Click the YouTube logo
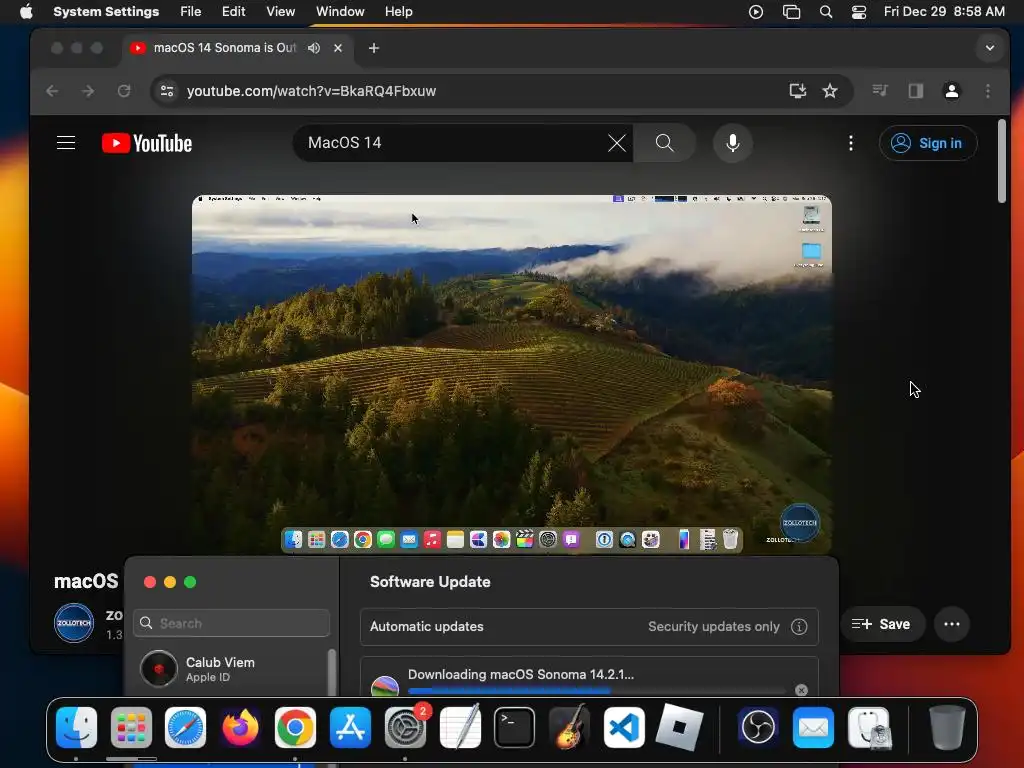Viewport: 1024px width, 768px height. pyautogui.click(x=147, y=143)
